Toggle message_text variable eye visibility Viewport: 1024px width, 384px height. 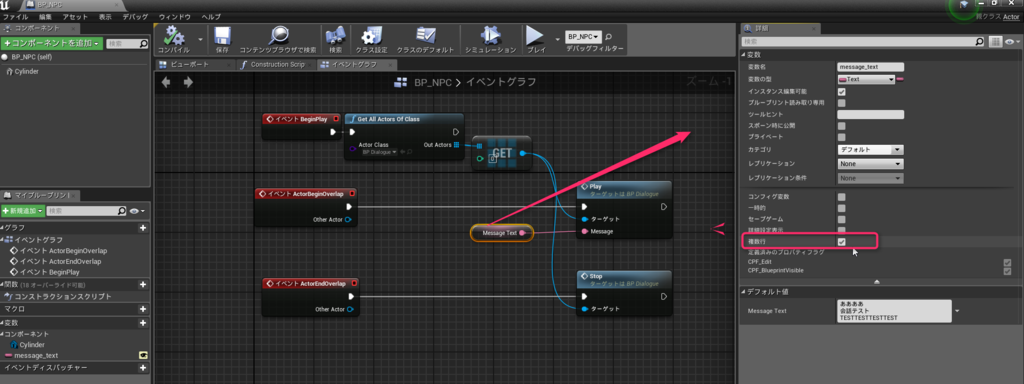click(x=143, y=355)
